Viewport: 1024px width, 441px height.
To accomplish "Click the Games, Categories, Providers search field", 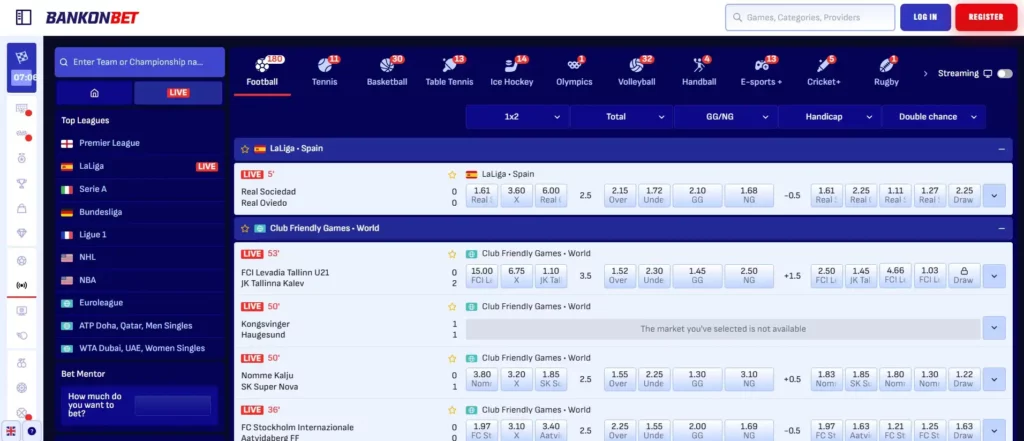I will (810, 18).
